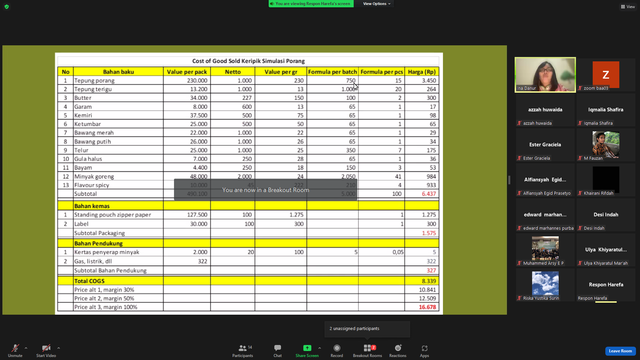Click 'Price alt 1, margin 30%' cell
640x360 pixels.
(x=118, y=290)
